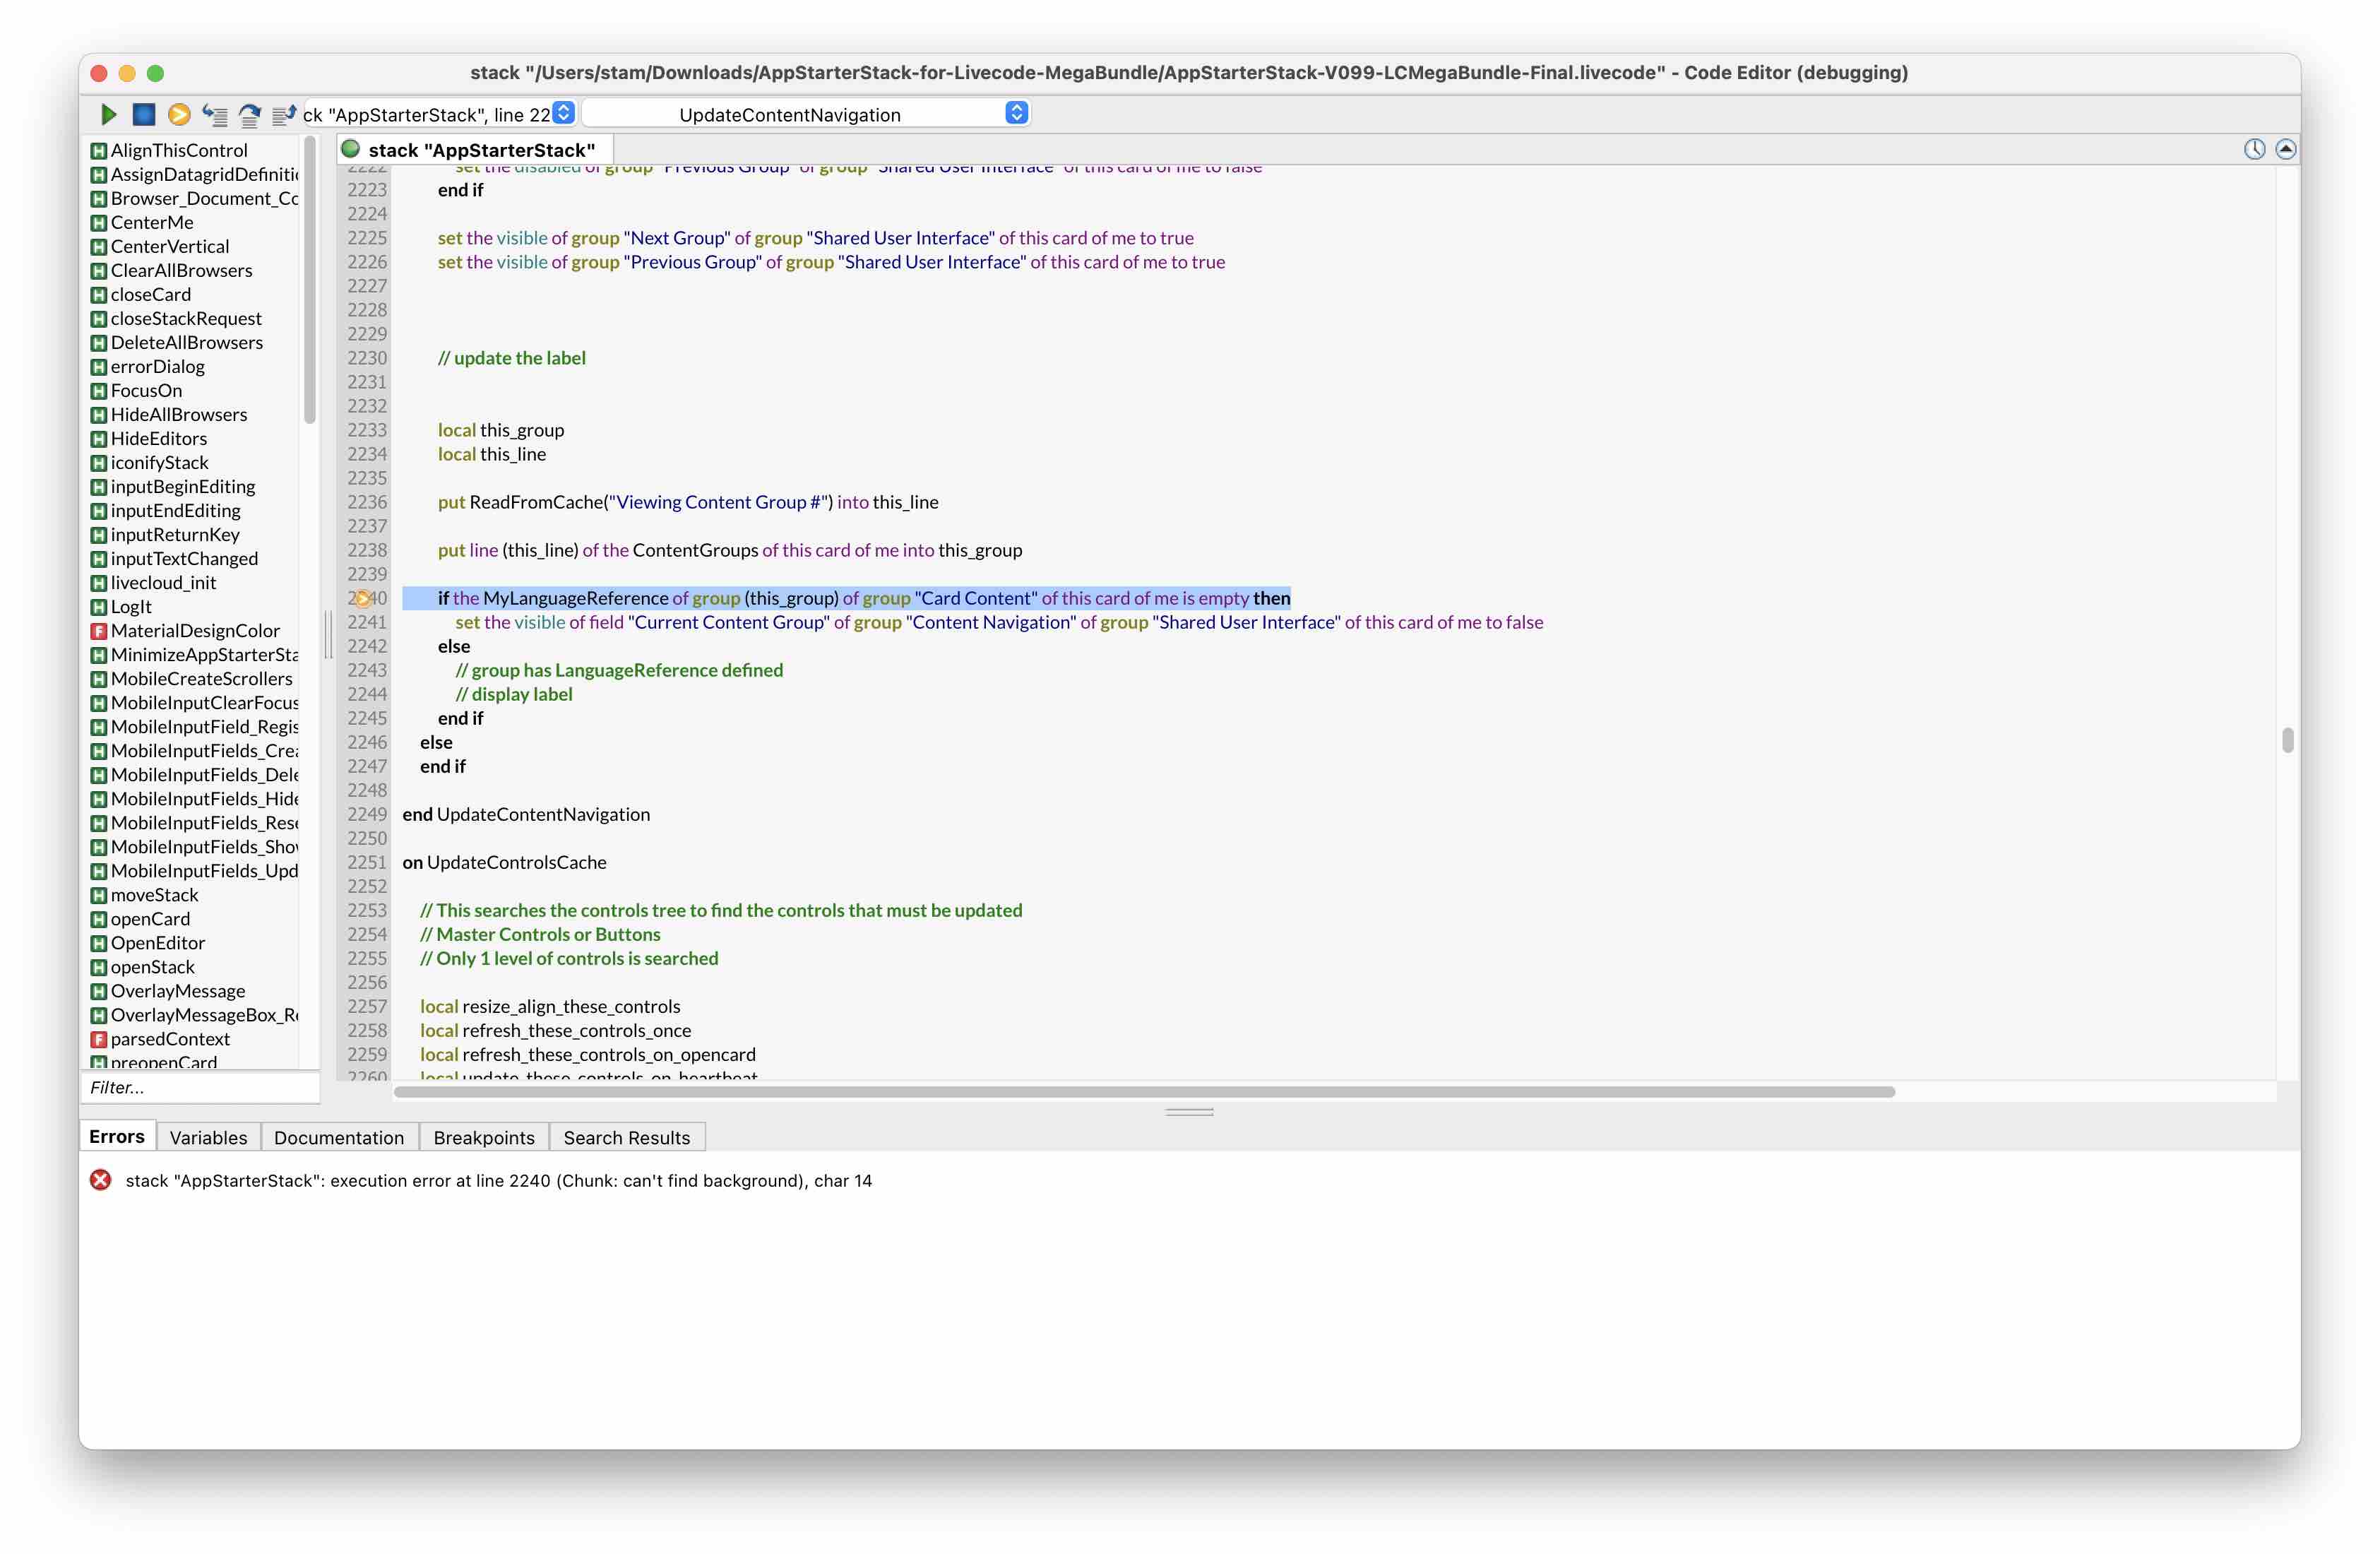Click the collapse arrow icon top right
The height and width of the screenshot is (1554, 2380).
[2286, 149]
